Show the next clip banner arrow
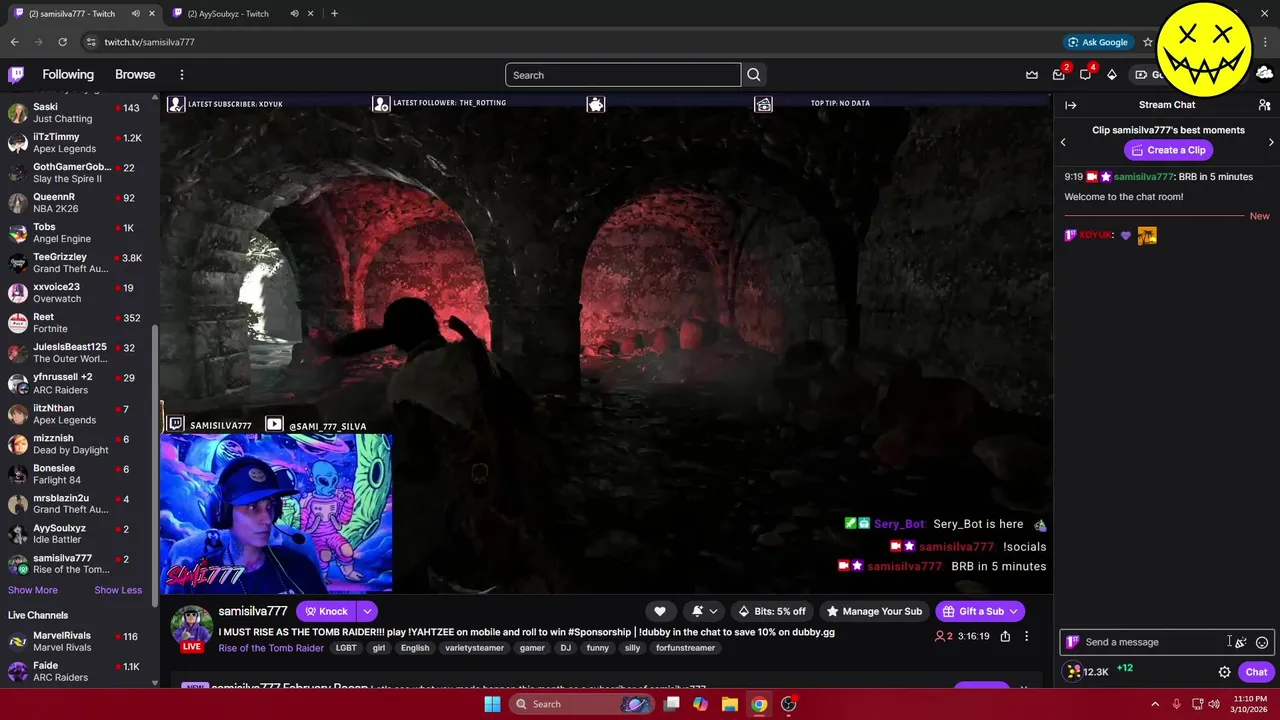 1271,142
